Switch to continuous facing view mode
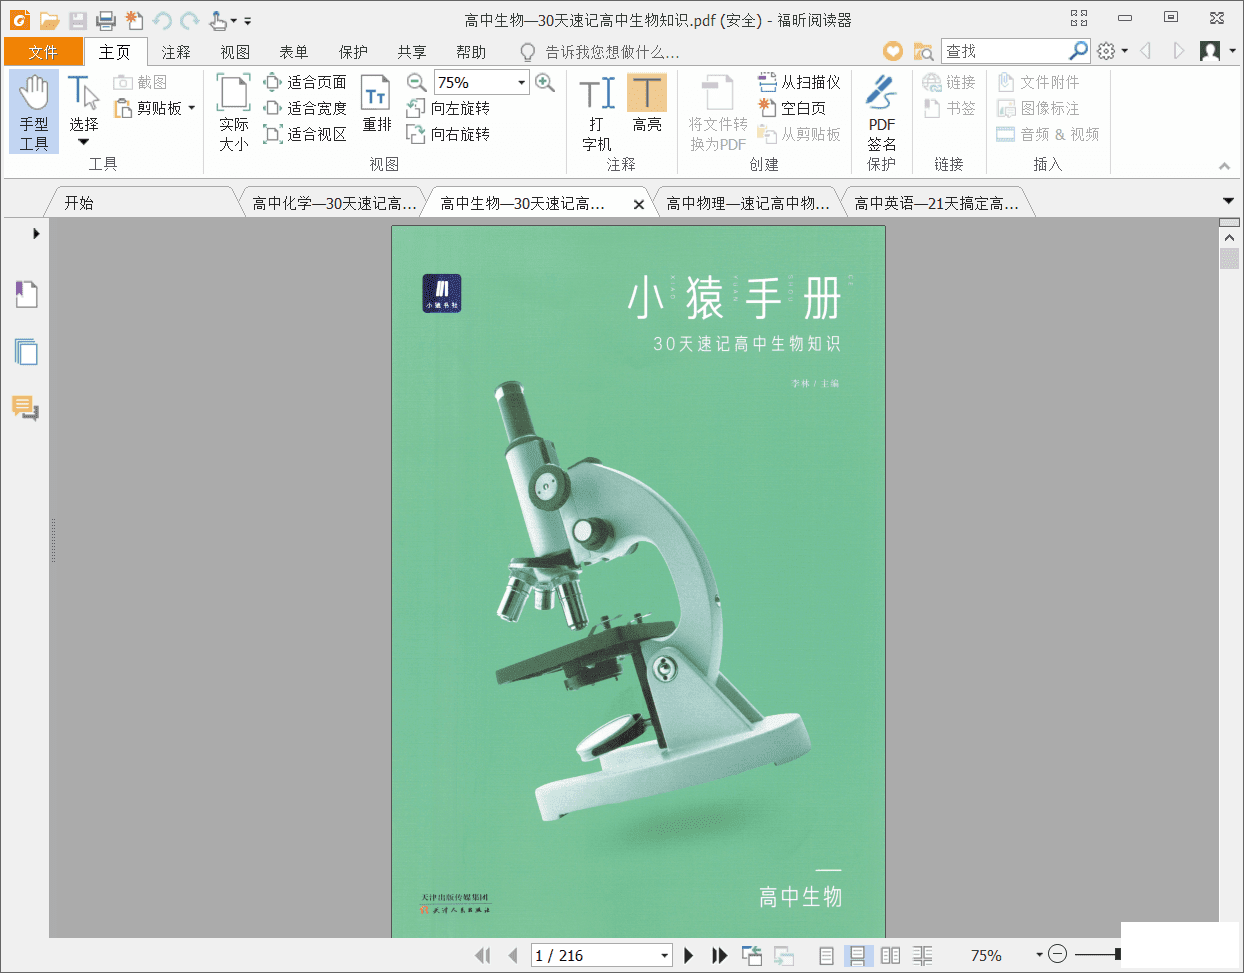 922,955
